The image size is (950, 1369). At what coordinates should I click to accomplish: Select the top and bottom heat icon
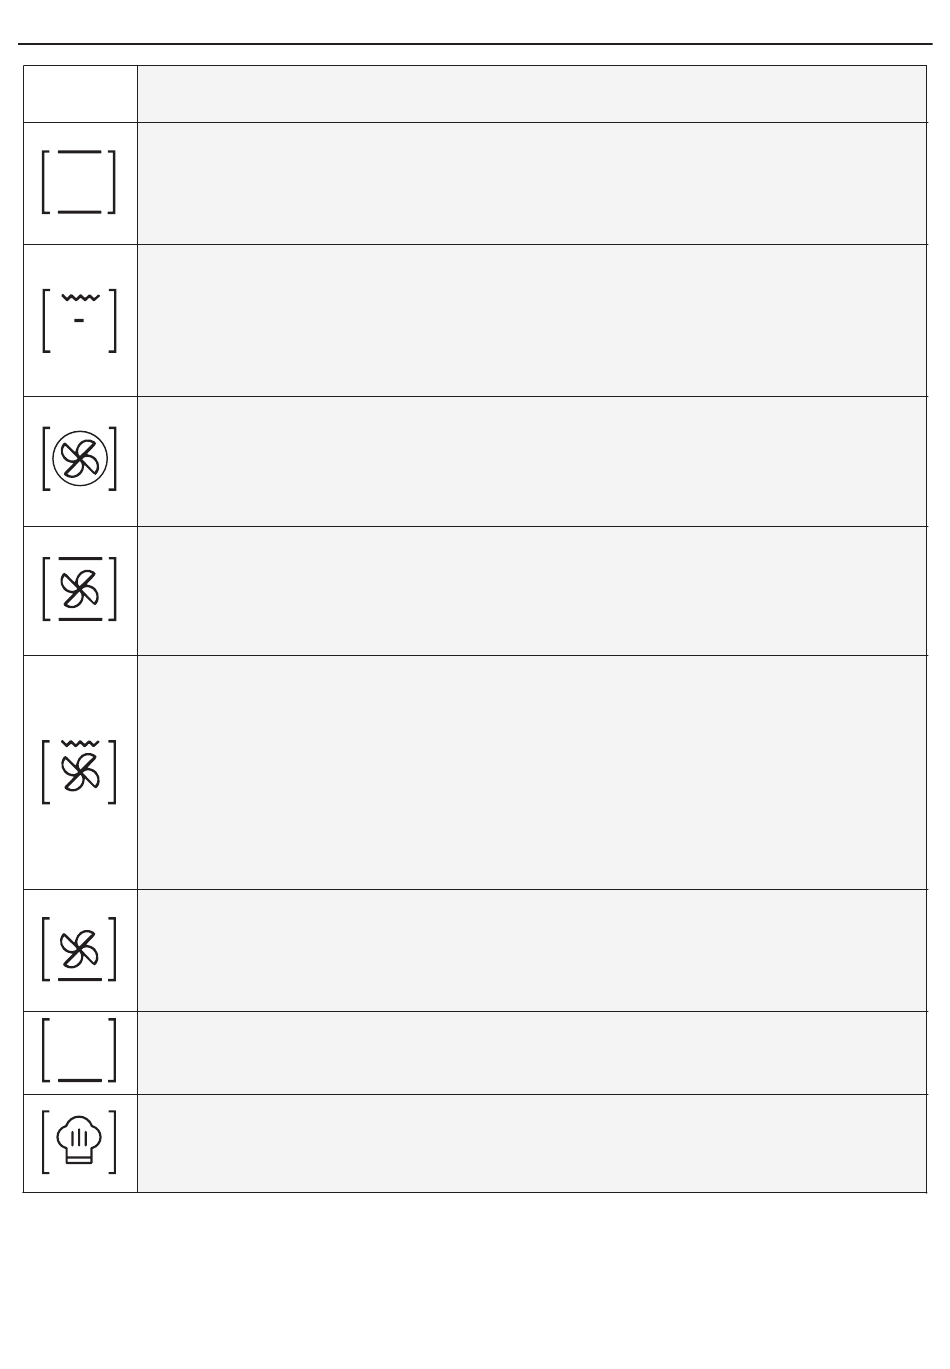(79, 182)
